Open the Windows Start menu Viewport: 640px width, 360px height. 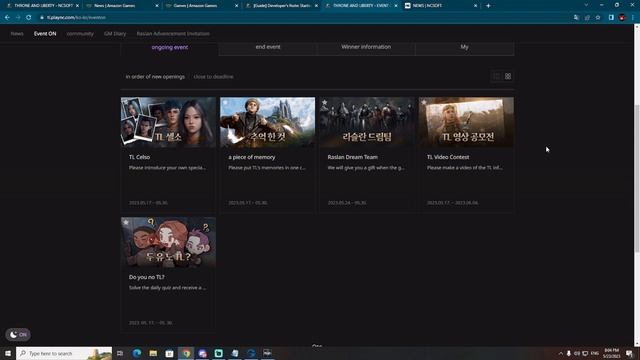[8, 353]
